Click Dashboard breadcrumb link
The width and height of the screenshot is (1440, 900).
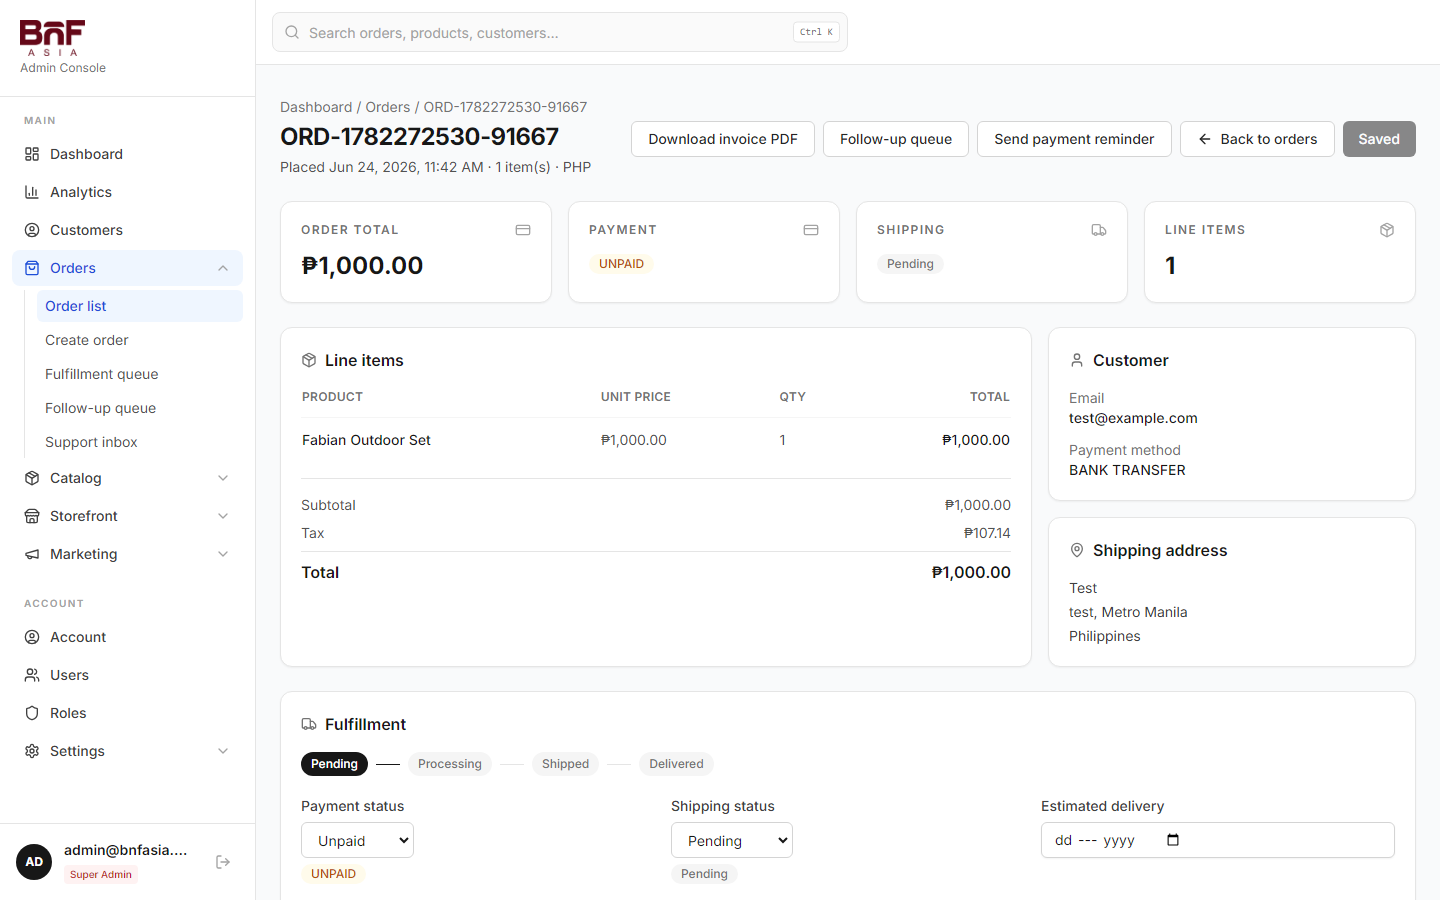pyautogui.click(x=316, y=107)
